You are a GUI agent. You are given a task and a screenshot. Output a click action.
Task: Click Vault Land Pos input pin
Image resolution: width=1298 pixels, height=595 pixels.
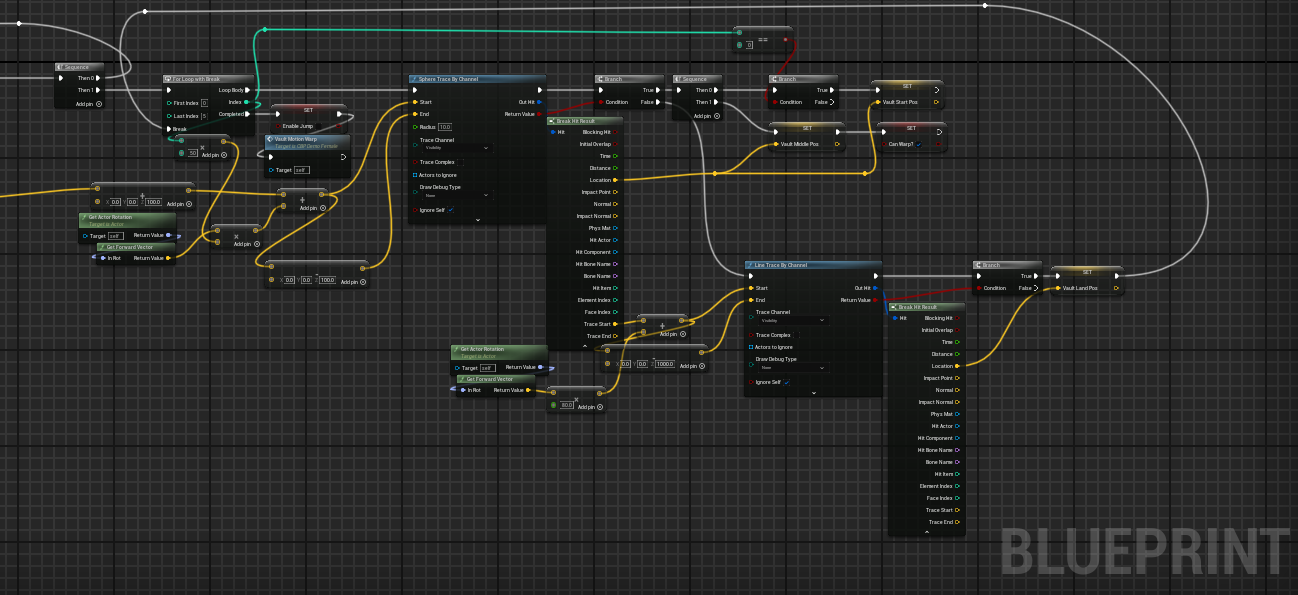1058,288
